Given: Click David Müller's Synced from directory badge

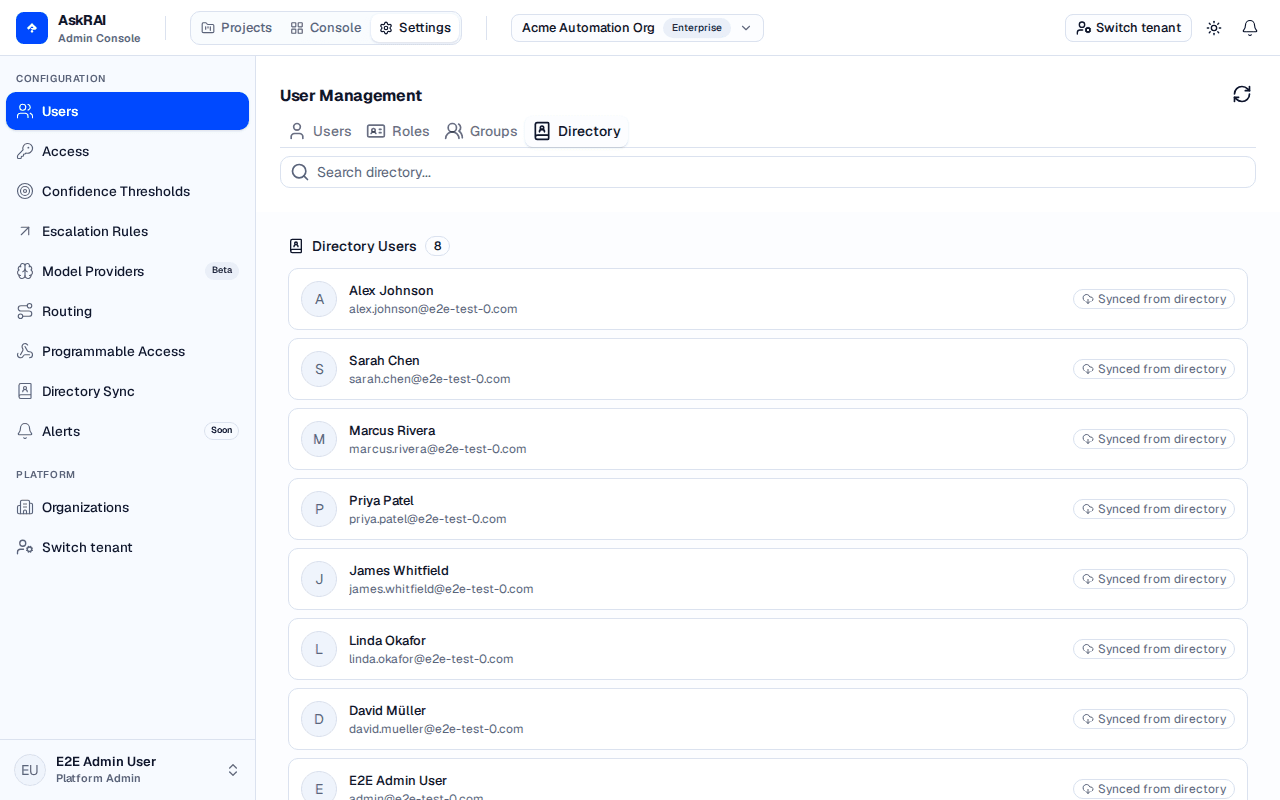Looking at the screenshot, I should coord(1154,719).
